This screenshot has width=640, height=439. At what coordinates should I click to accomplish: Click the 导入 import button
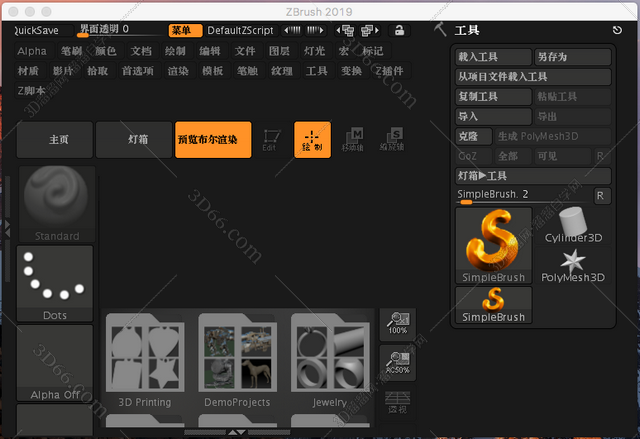pyautogui.click(x=493, y=116)
